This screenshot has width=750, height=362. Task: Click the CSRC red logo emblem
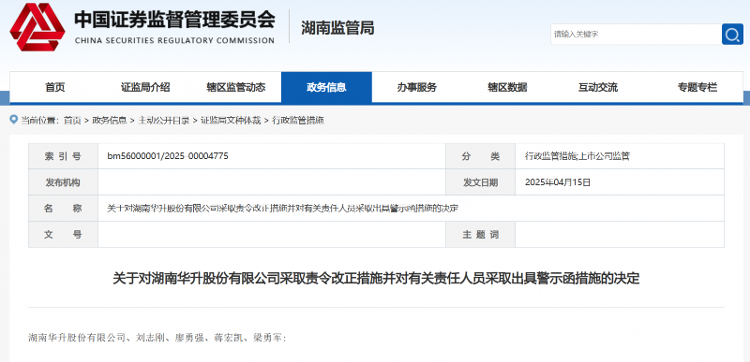tap(37, 27)
